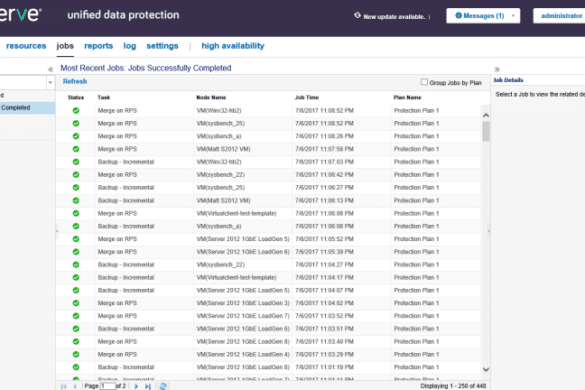Click the table scrollbar up arrow
Image resolution: width=585 pixels, height=390 pixels.
[x=486, y=115]
